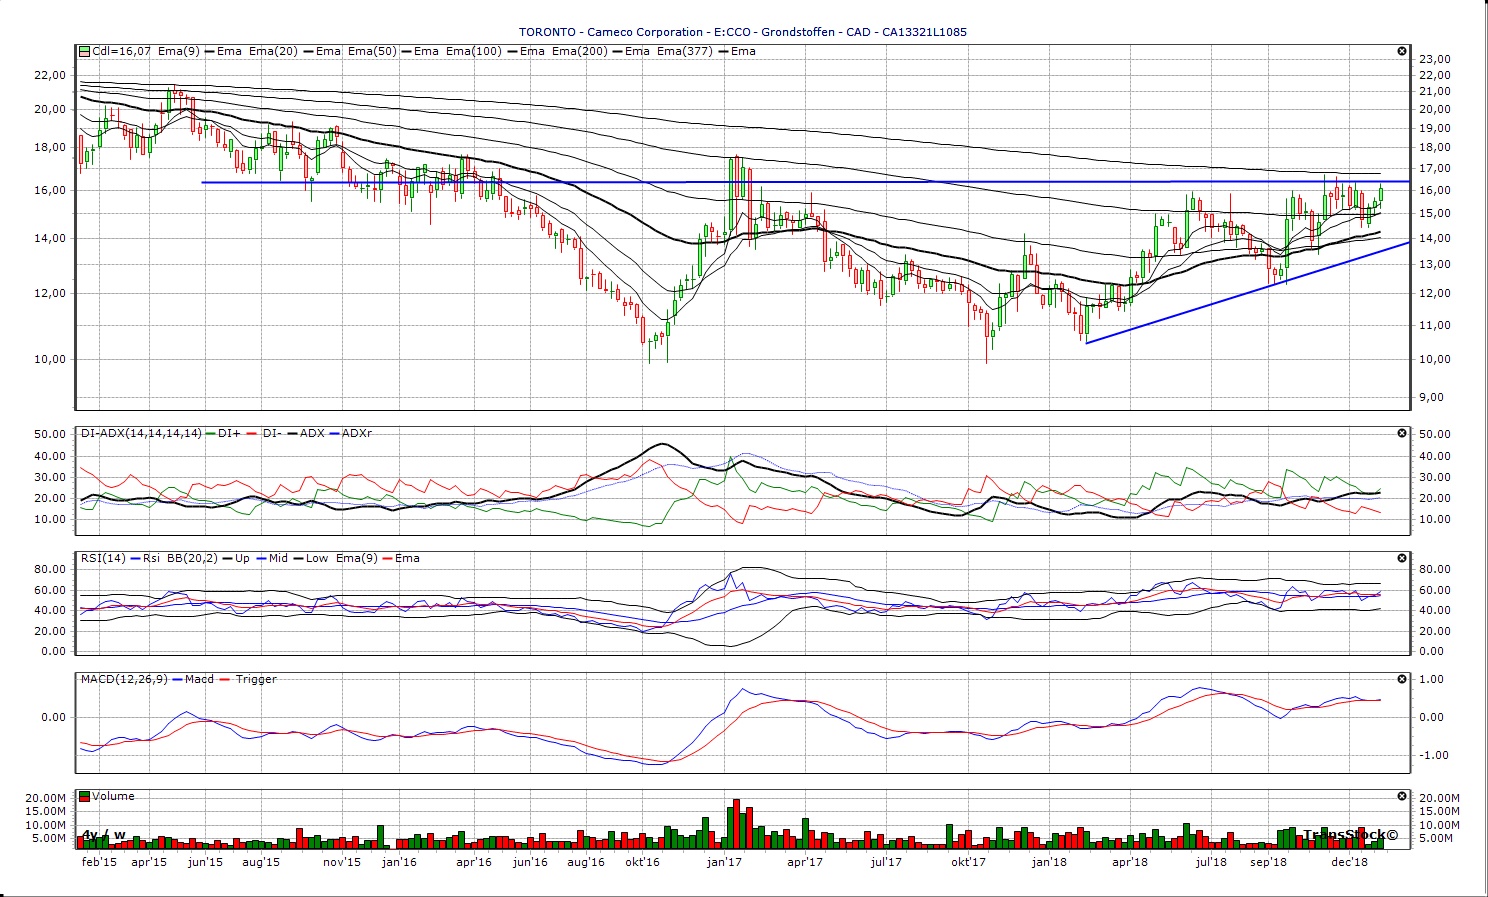This screenshot has width=1488, height=897.
Task: Close the main price chart panel
Action: point(1402,51)
